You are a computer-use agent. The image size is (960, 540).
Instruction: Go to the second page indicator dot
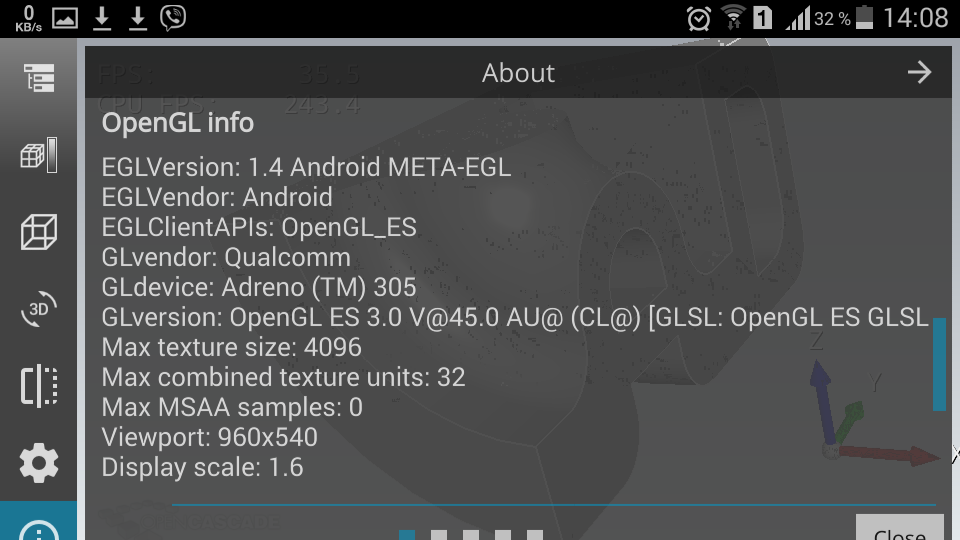(x=439, y=535)
